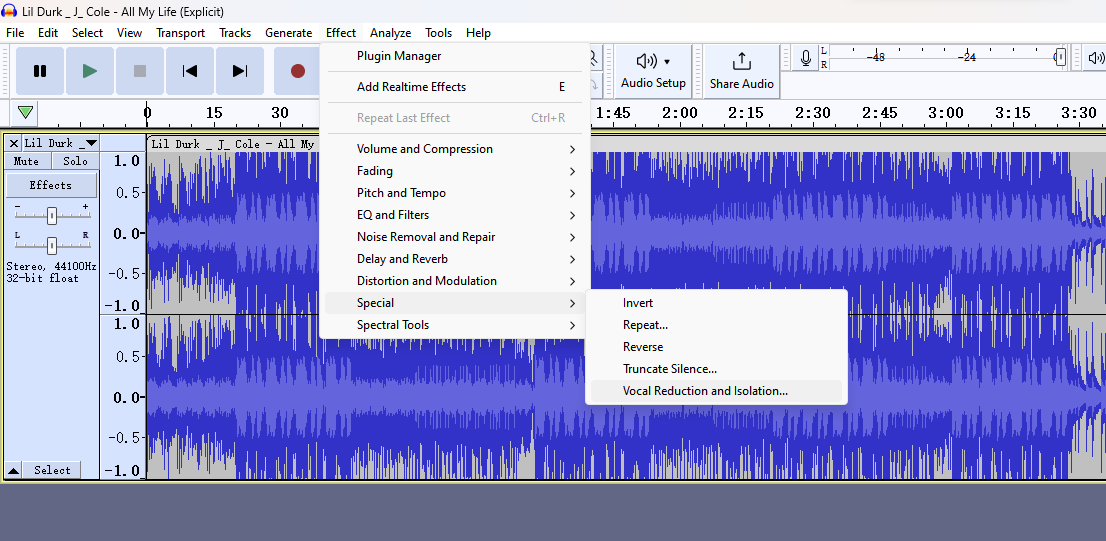Click the Special submenu entry

455,303
